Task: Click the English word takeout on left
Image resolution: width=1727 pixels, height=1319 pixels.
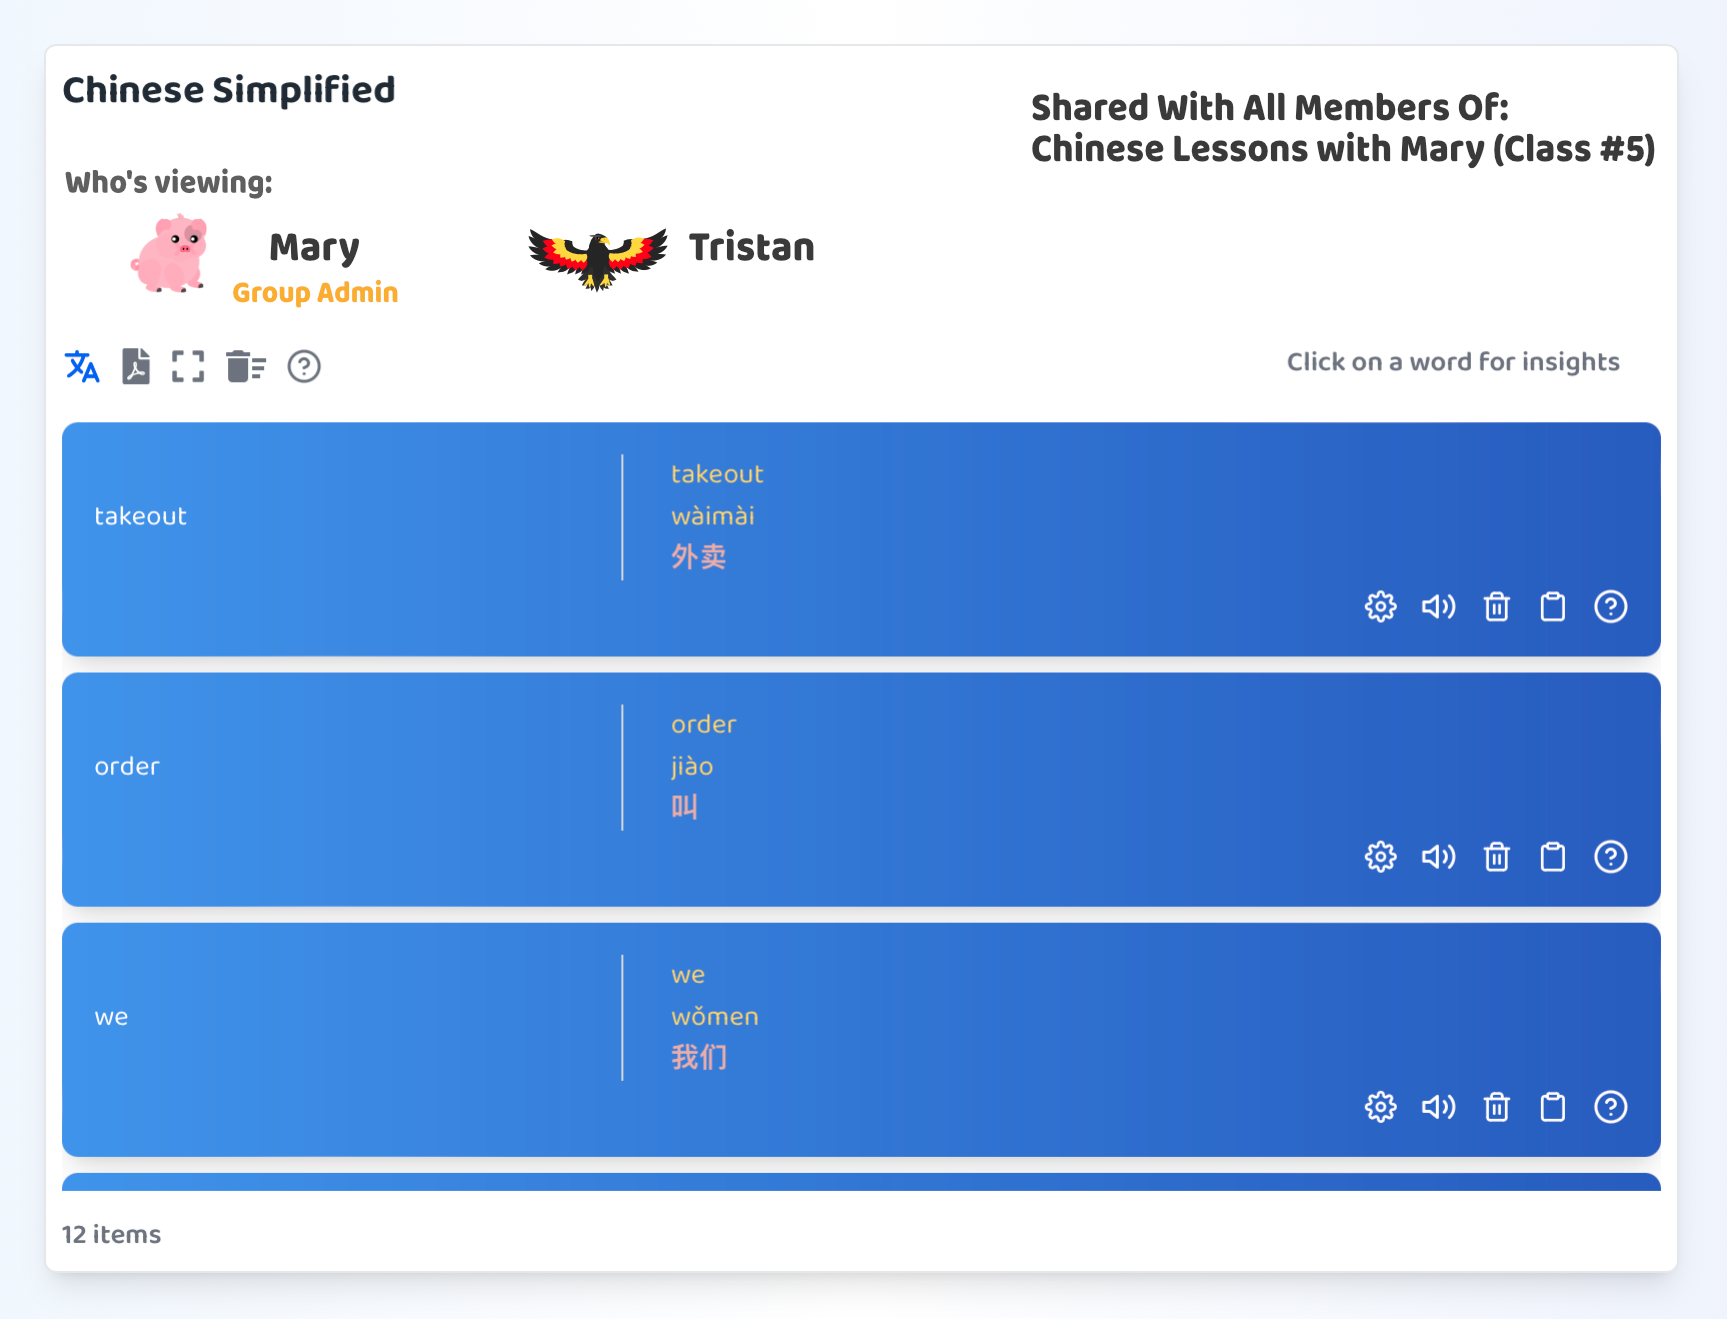Action: tap(140, 516)
